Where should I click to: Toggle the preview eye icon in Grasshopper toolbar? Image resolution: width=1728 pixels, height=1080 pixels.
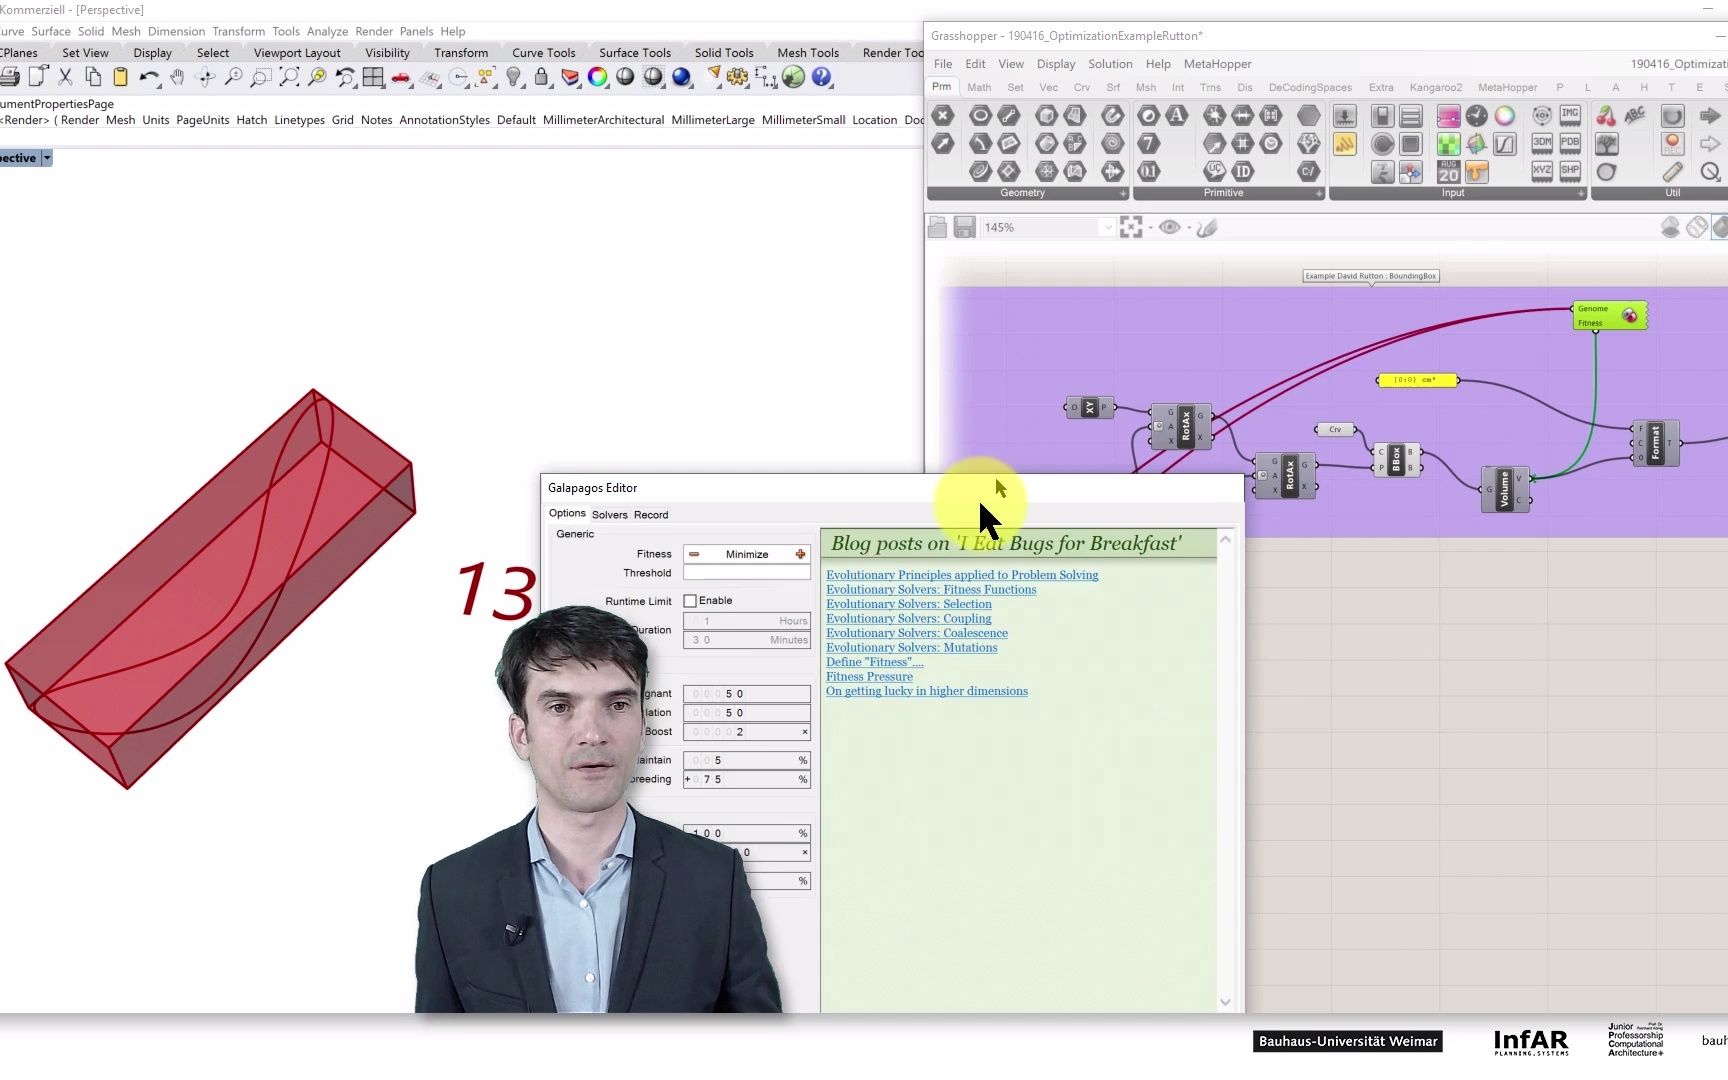click(1169, 228)
